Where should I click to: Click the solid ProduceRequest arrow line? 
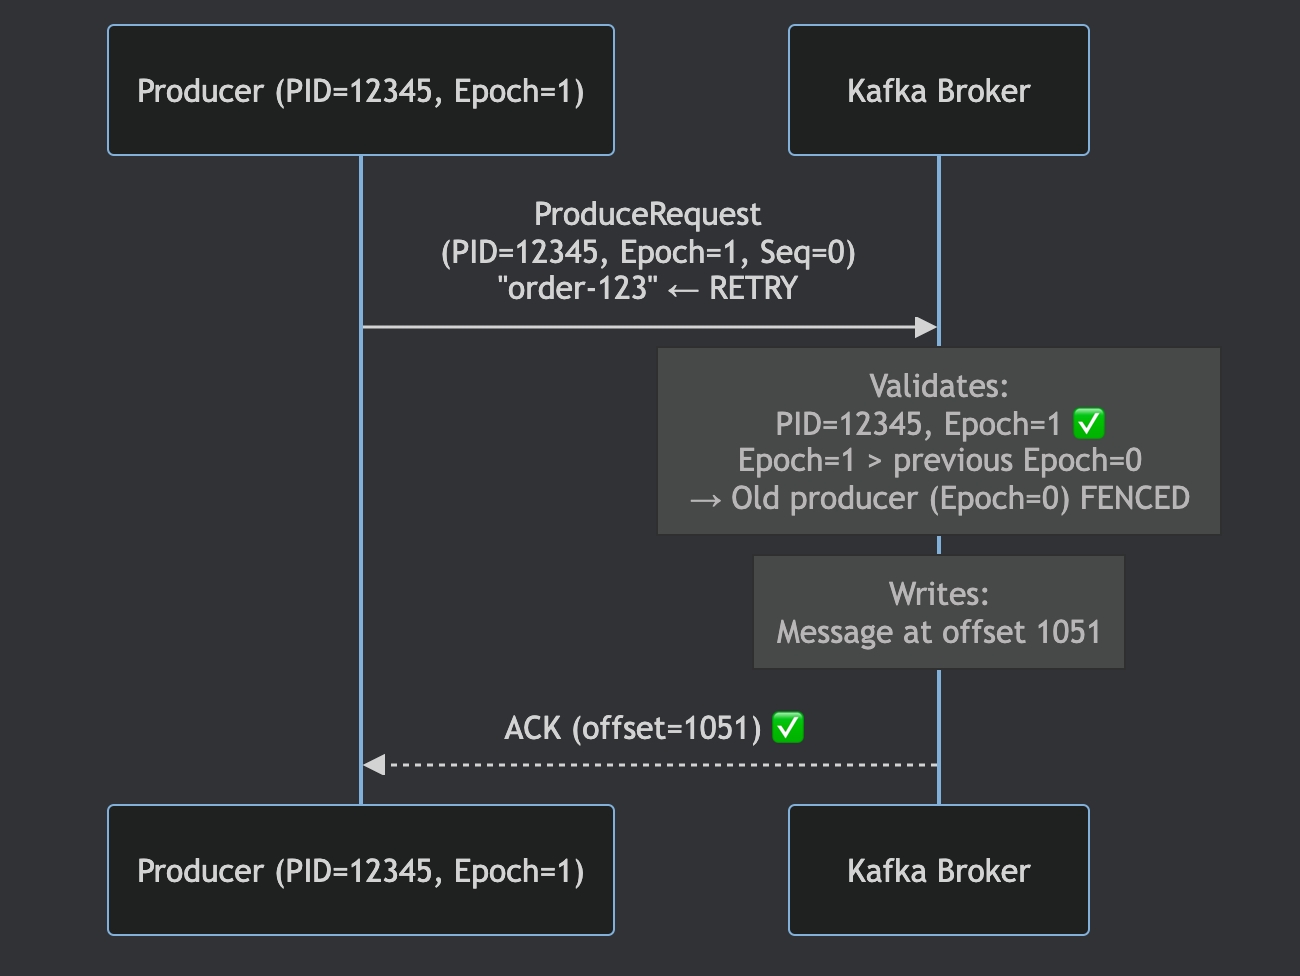pos(640,327)
